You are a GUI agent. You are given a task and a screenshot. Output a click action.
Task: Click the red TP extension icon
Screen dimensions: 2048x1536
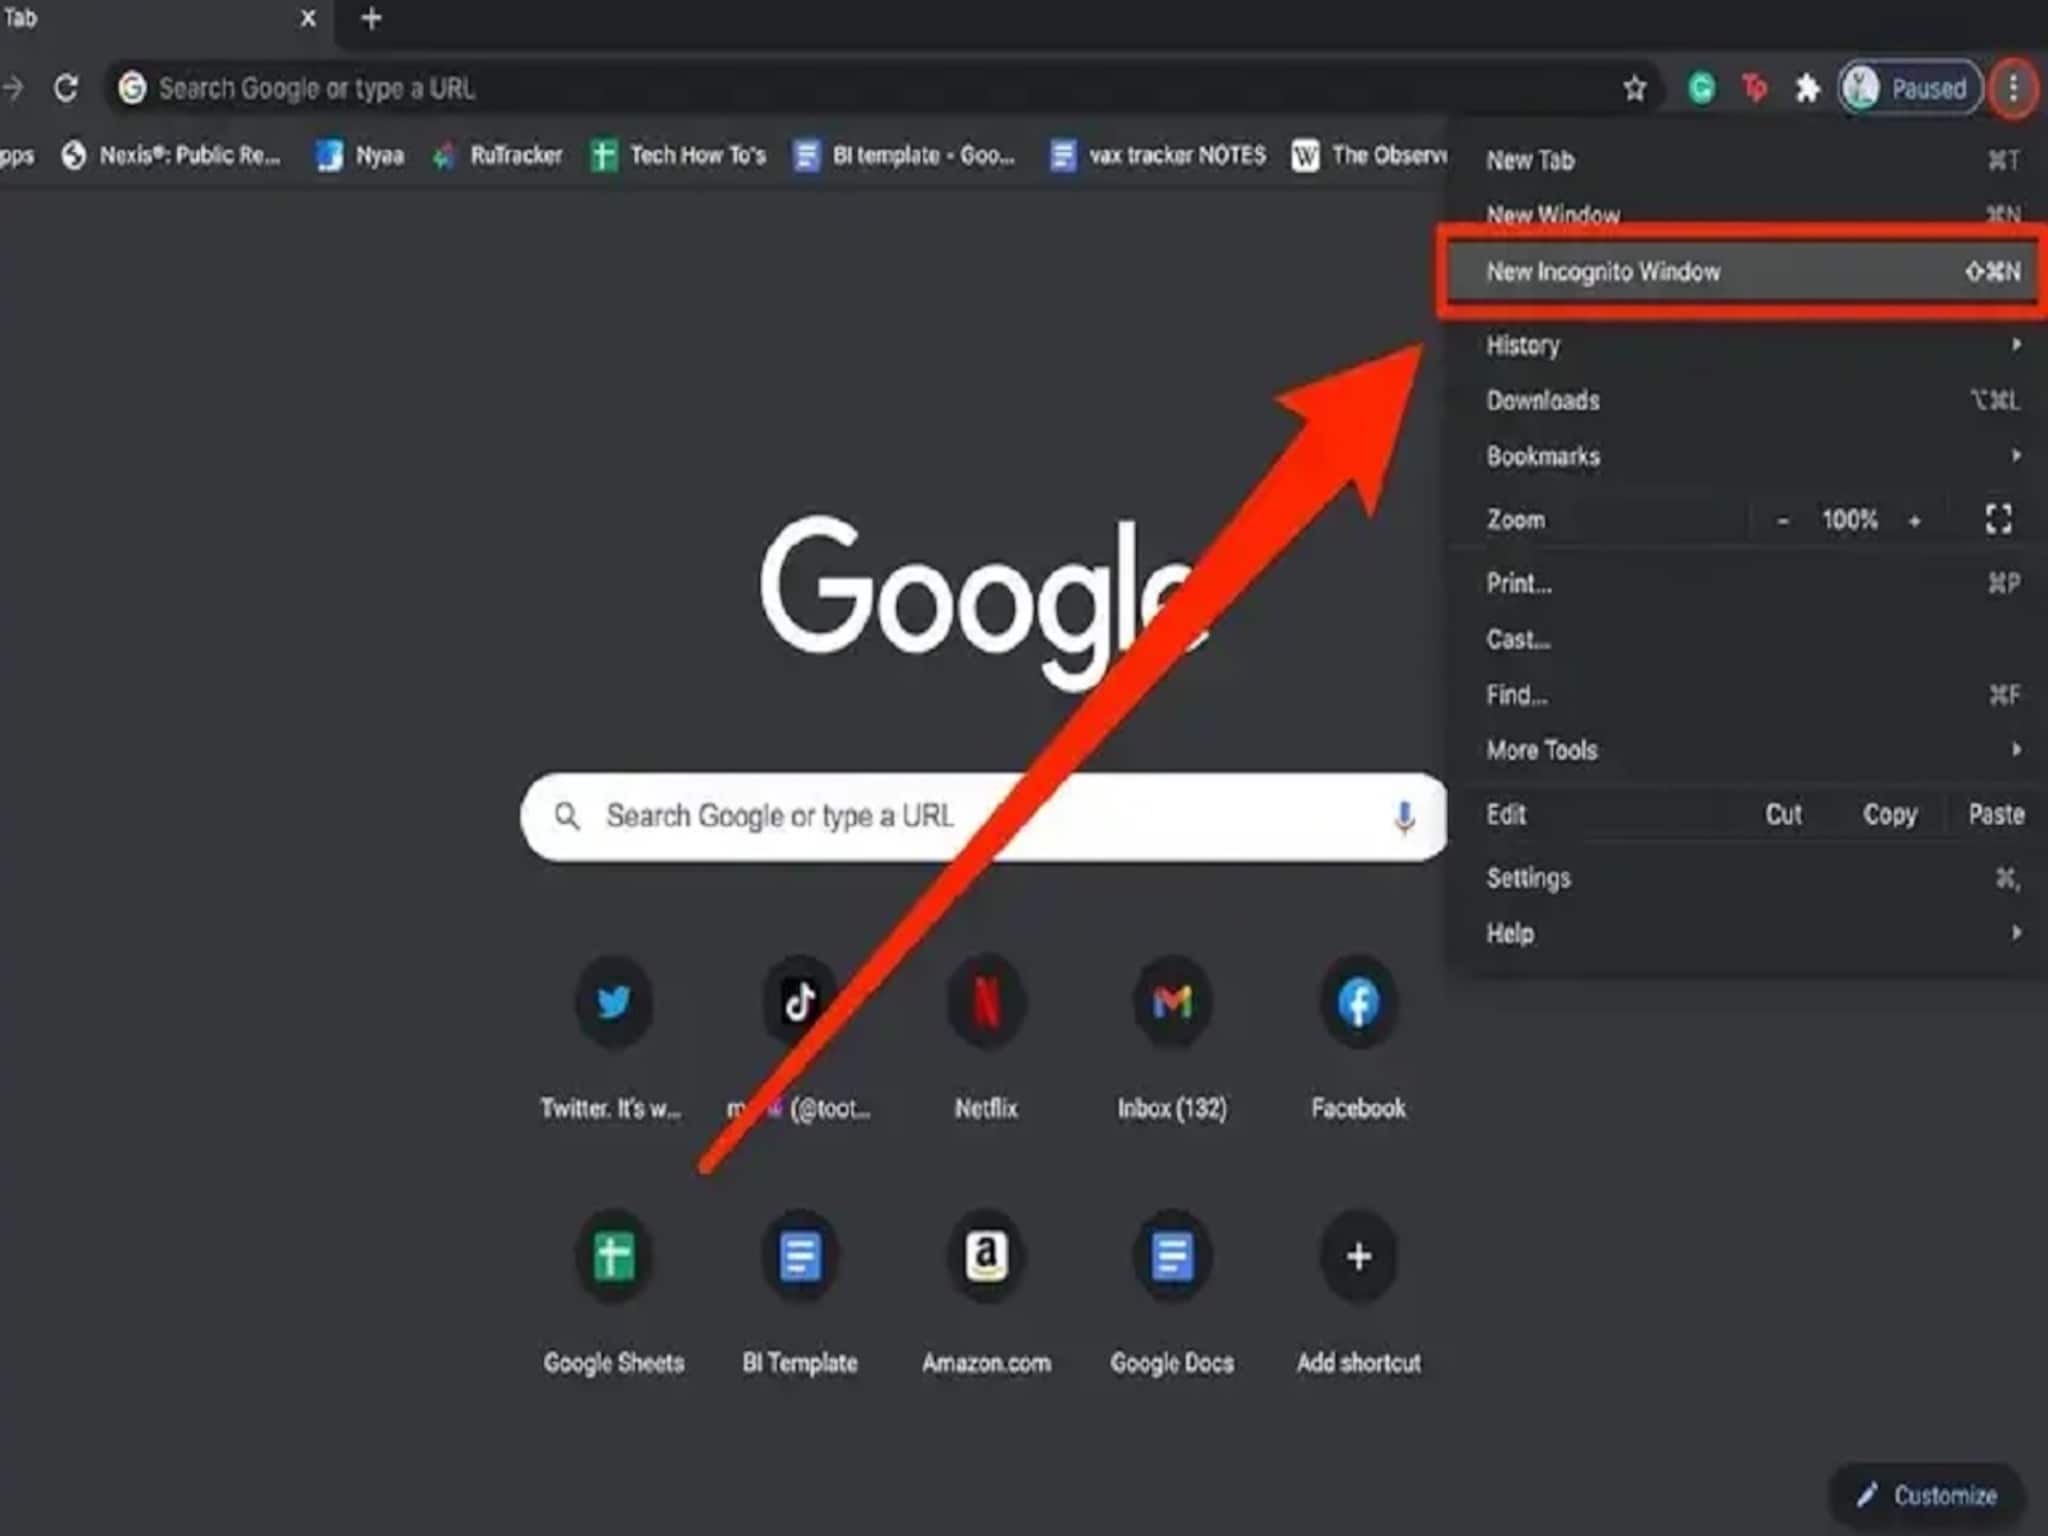coord(1755,88)
